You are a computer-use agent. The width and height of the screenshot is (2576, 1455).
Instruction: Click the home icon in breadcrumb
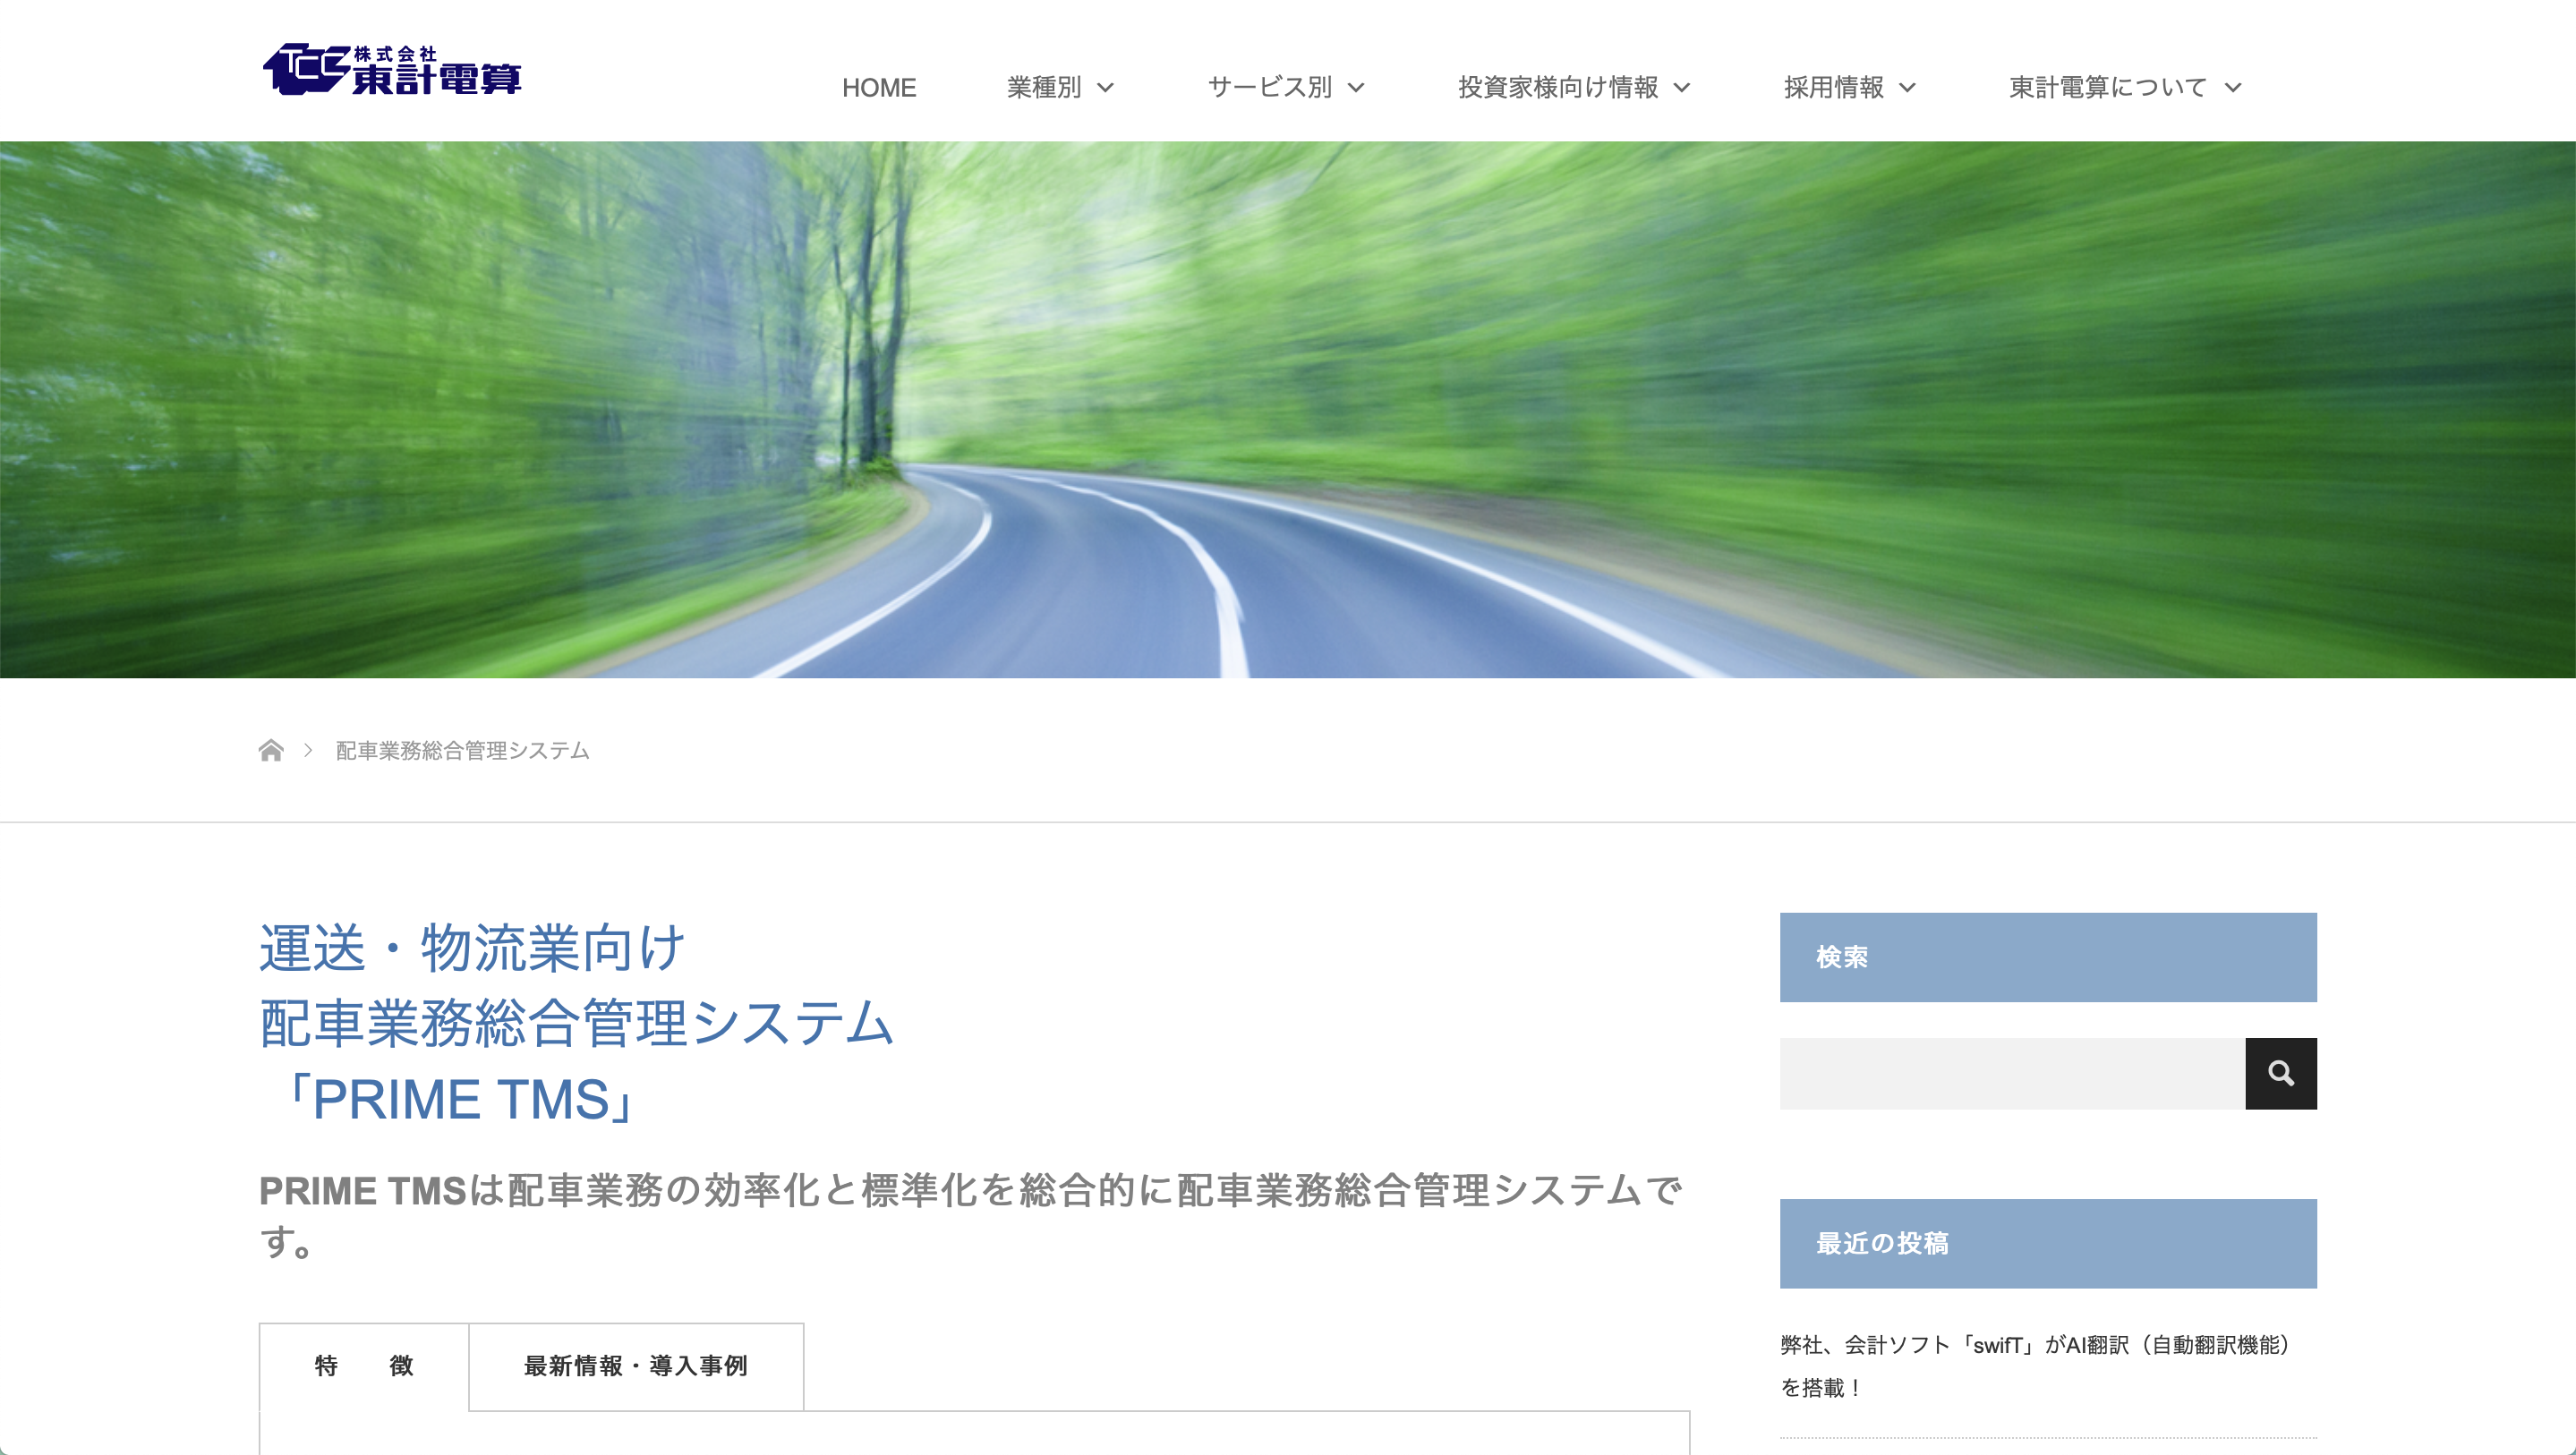coord(270,750)
